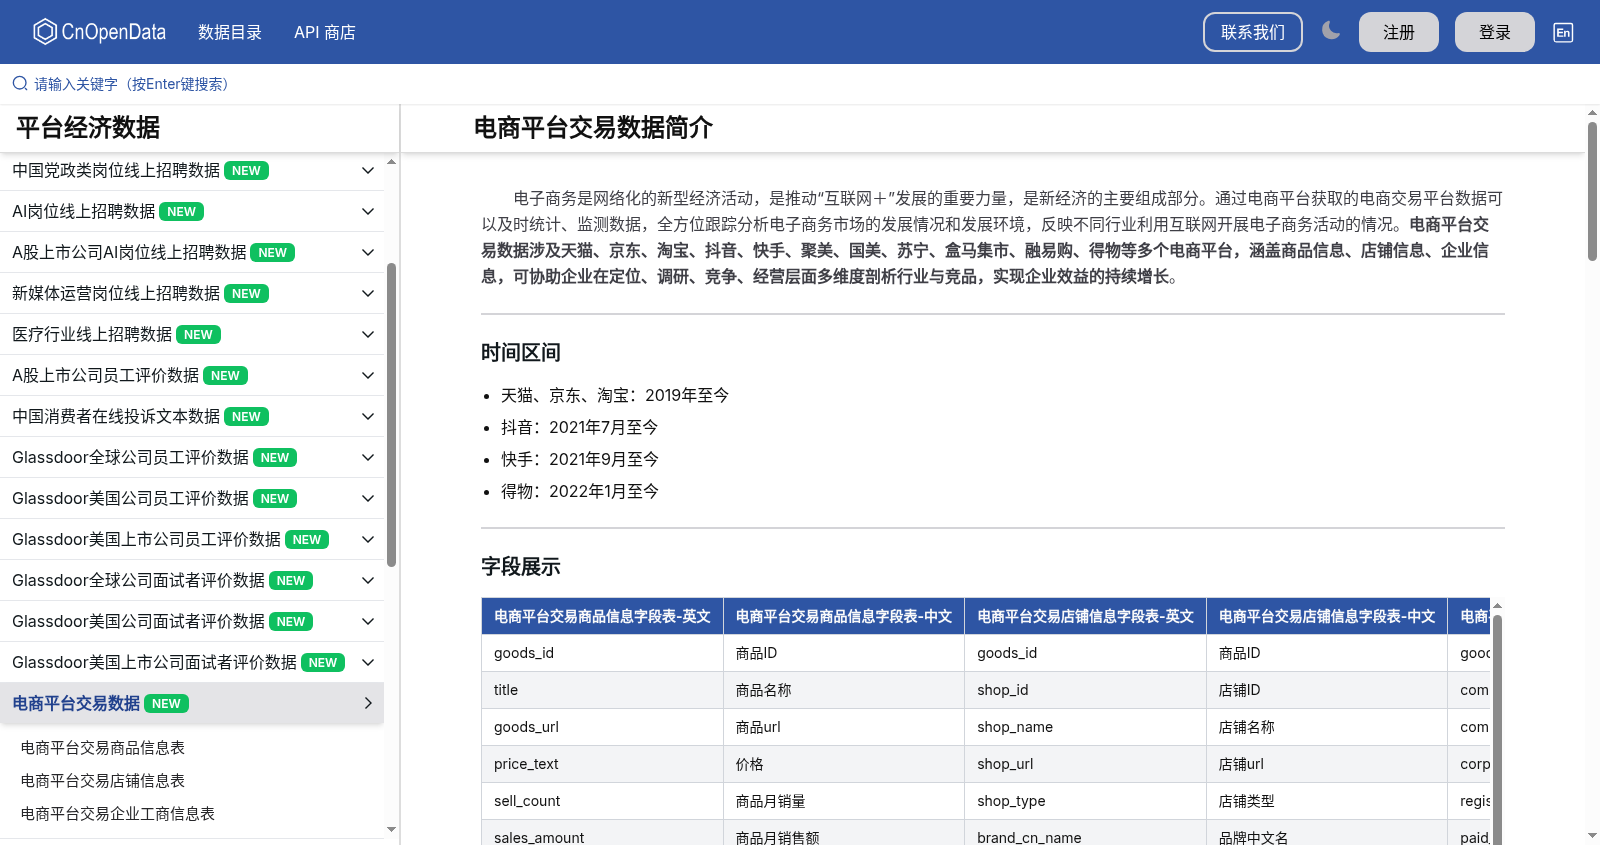Open 电商平台交易店铺信息表 link
Screen dimensions: 1600x861
click(103, 781)
